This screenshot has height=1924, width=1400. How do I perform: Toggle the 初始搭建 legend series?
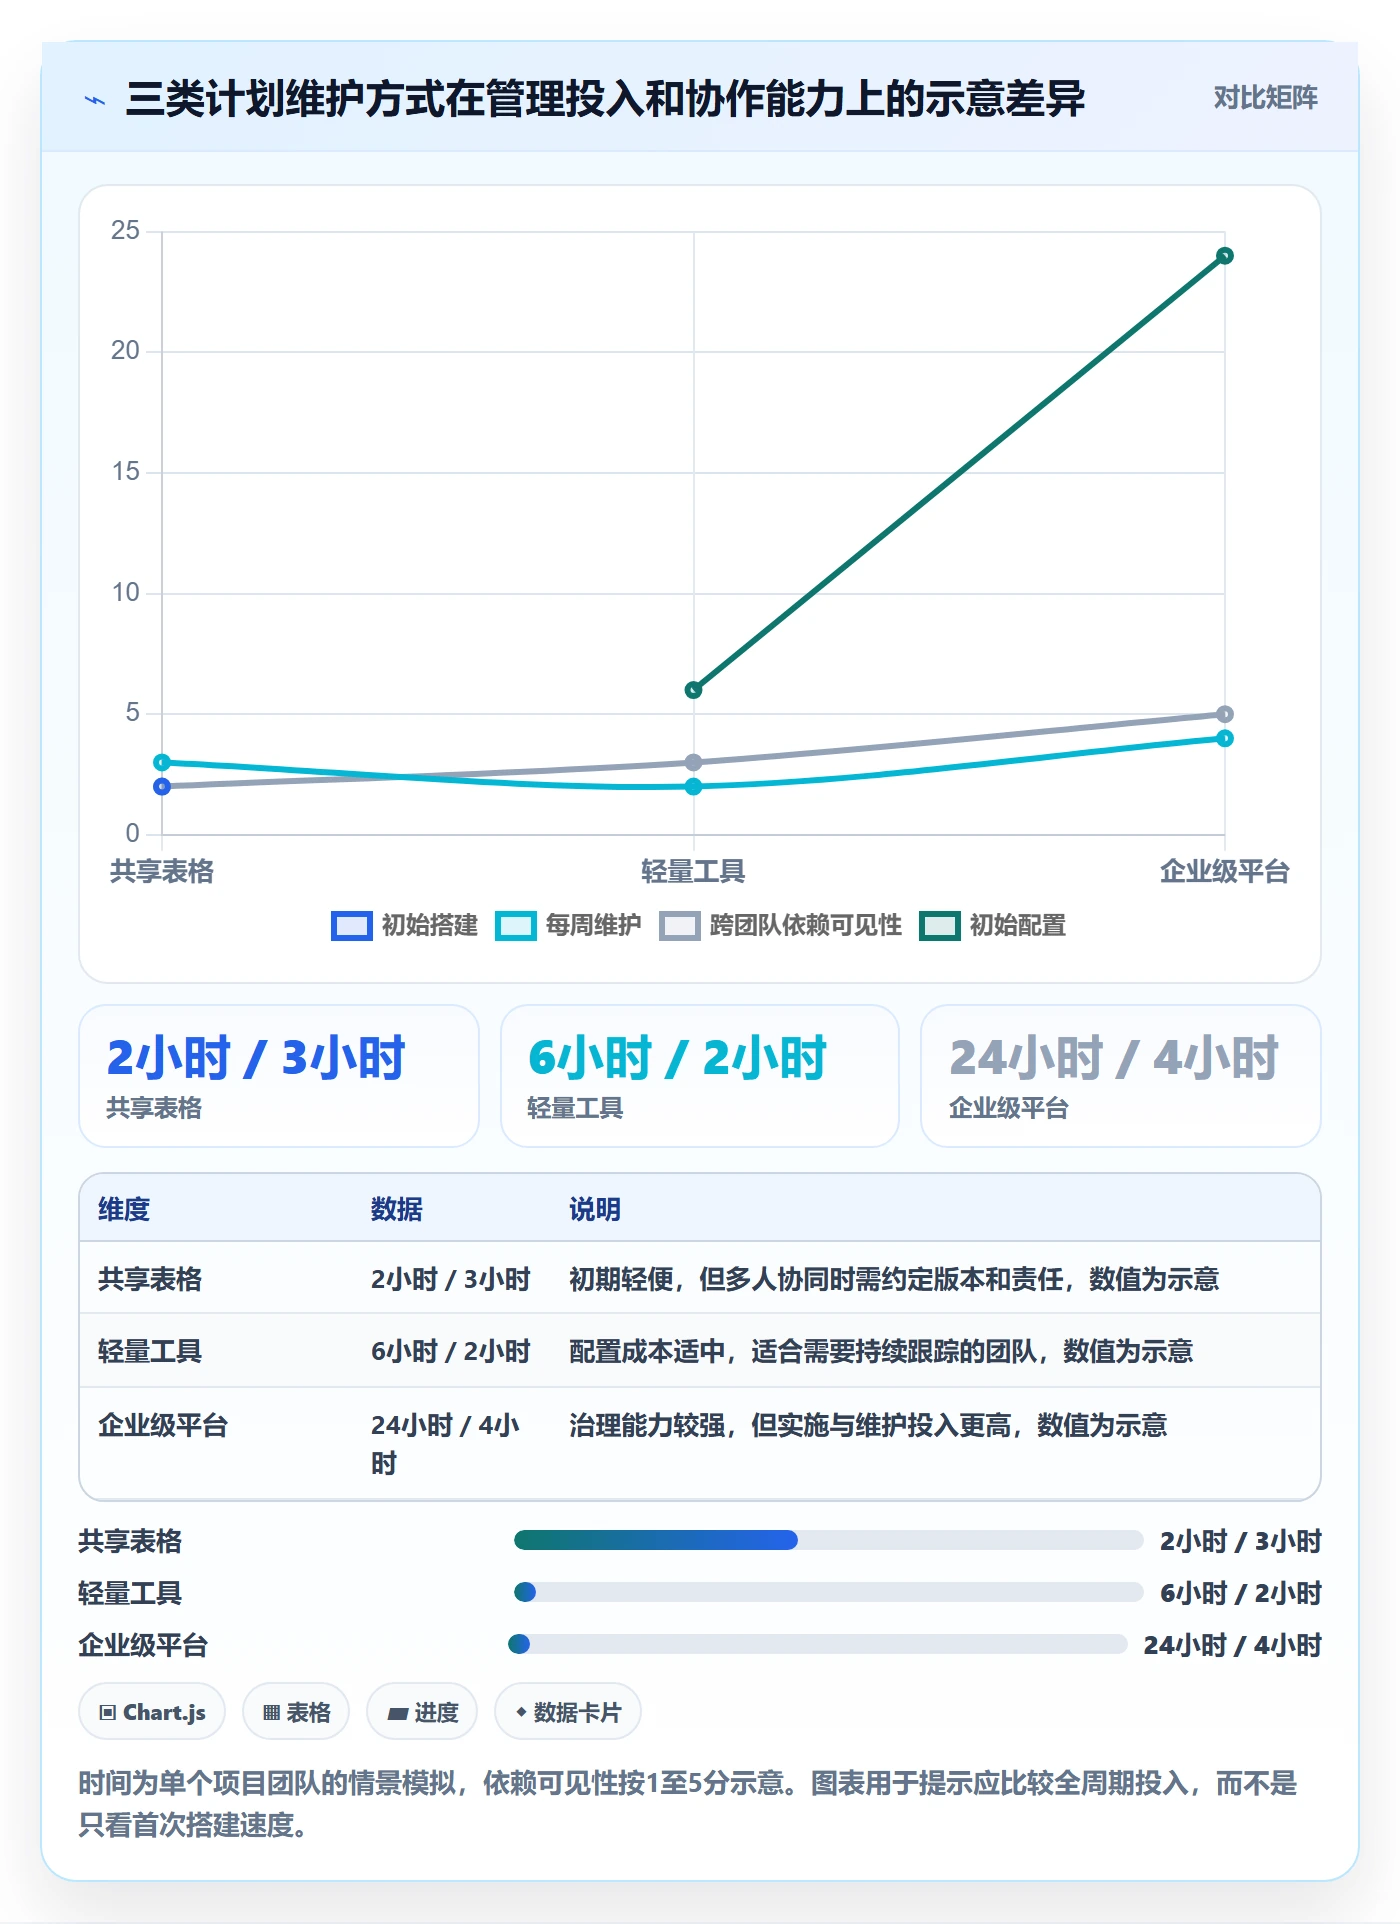click(x=404, y=926)
